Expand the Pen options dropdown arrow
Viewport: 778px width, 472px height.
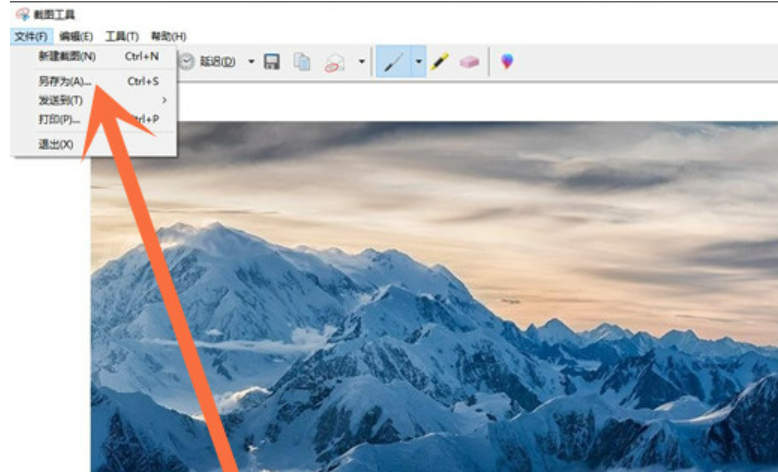[x=419, y=62]
